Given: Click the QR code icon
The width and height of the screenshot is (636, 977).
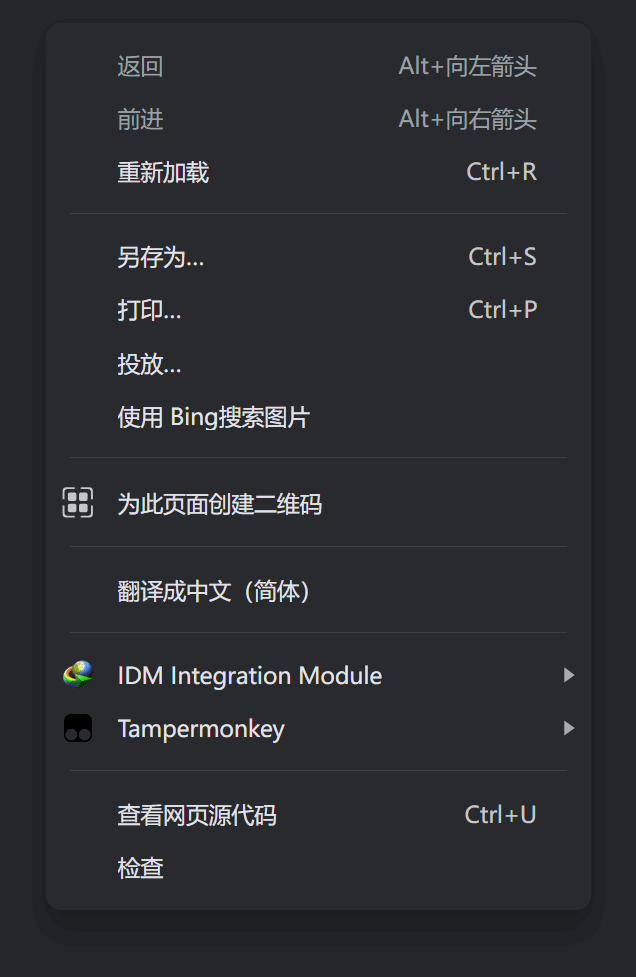Looking at the screenshot, I should [78, 503].
